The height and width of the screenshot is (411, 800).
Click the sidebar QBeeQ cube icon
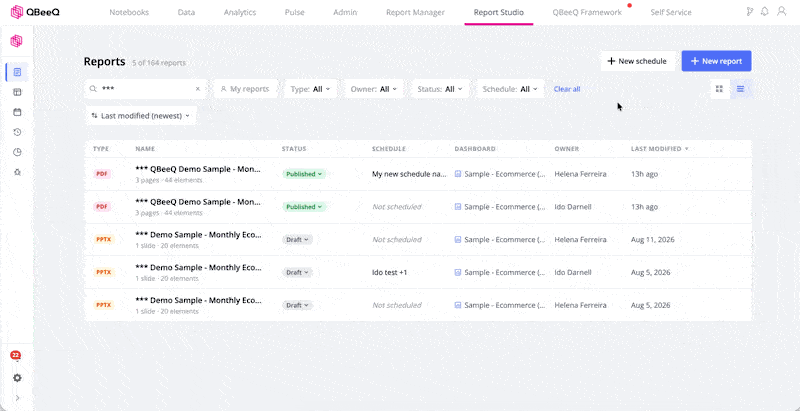tap(17, 41)
